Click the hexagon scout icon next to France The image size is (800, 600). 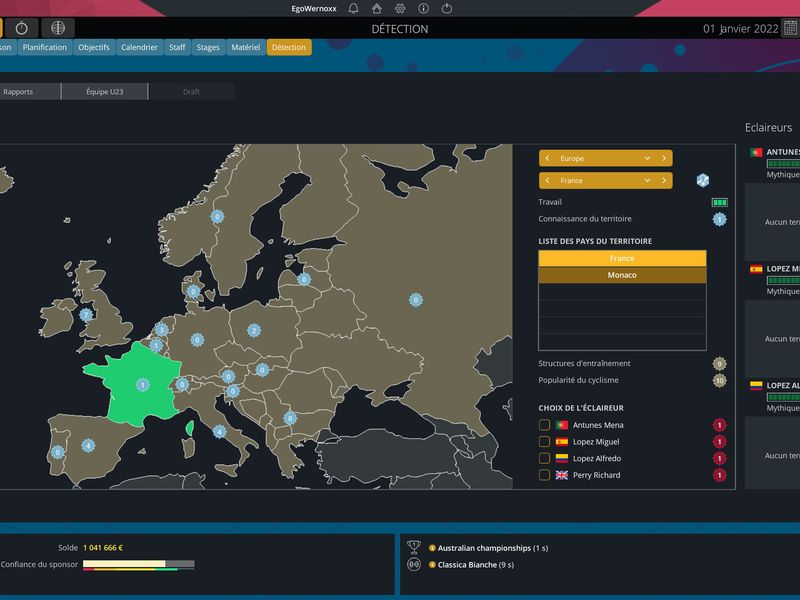[x=703, y=180]
